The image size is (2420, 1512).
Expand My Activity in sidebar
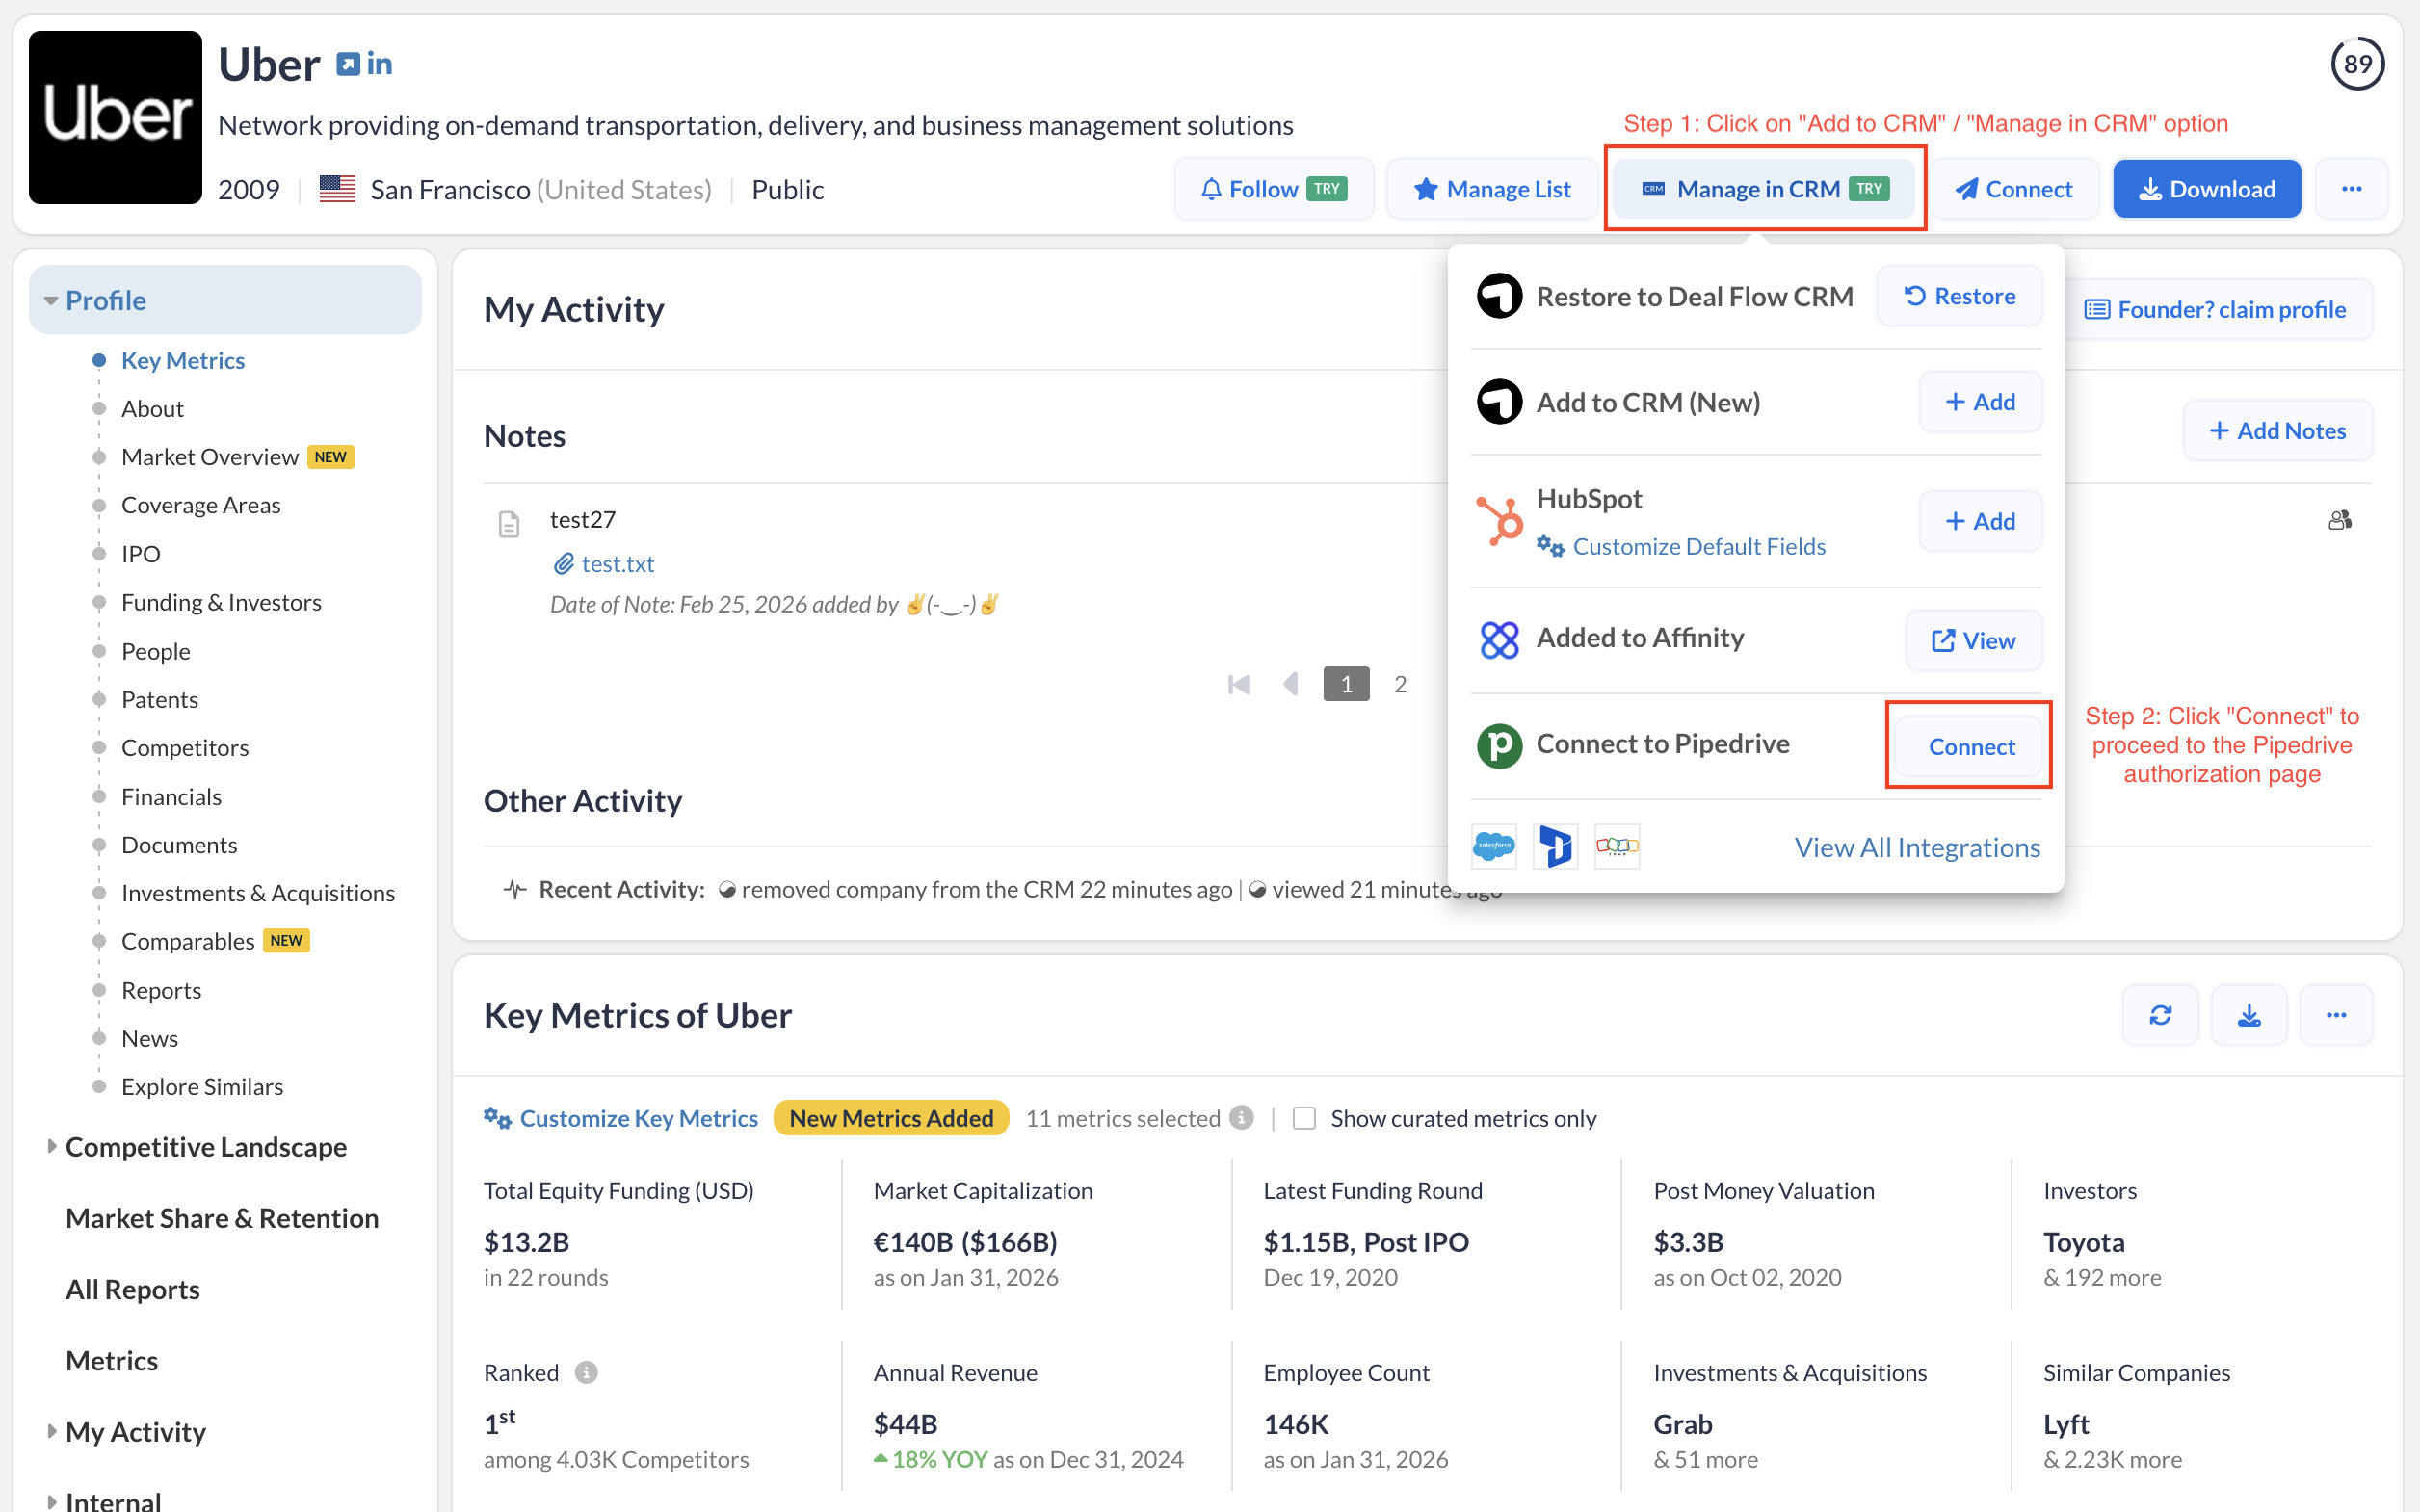point(51,1431)
